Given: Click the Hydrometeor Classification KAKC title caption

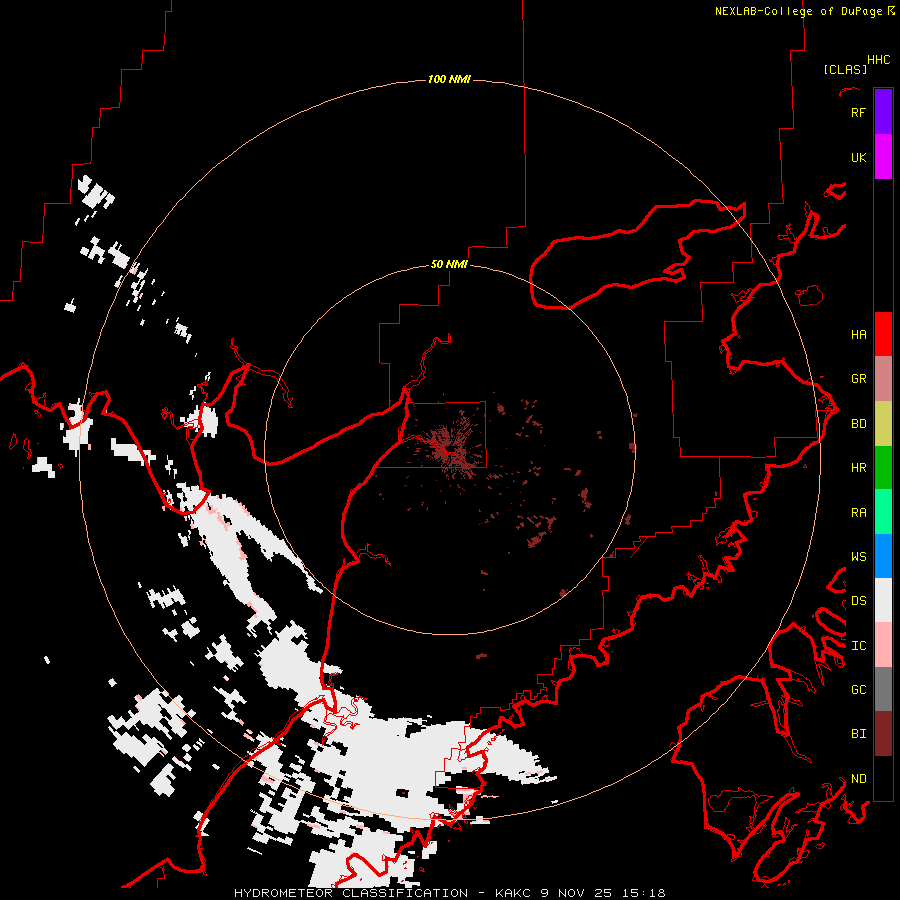Looking at the screenshot, I should [x=449, y=893].
